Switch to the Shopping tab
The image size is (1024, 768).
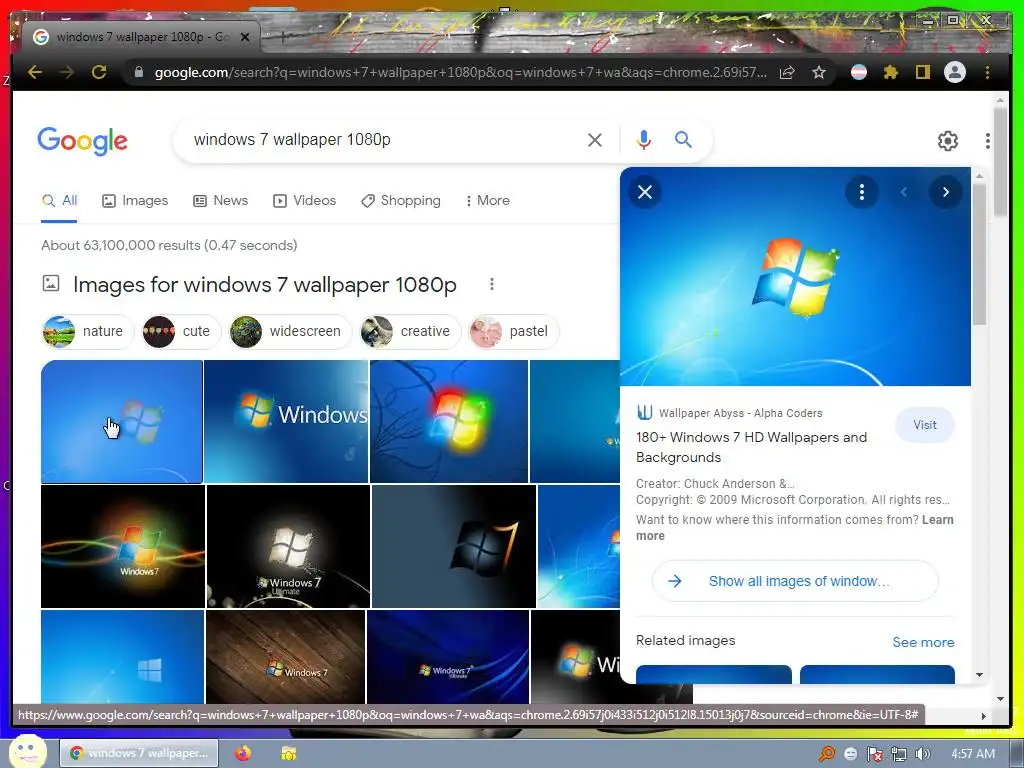pyautogui.click(x=401, y=200)
